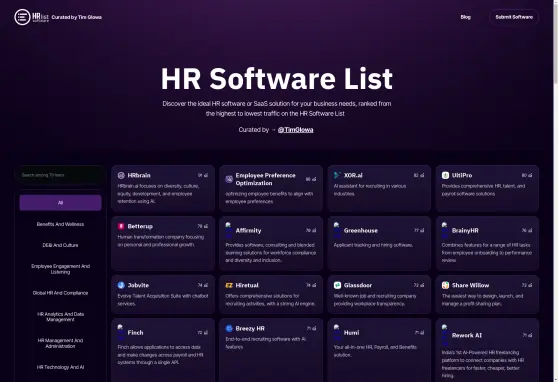Image resolution: width=558 pixels, height=382 pixels.
Task: Filter by Benefits And Wellness category
Action: pos(60,224)
